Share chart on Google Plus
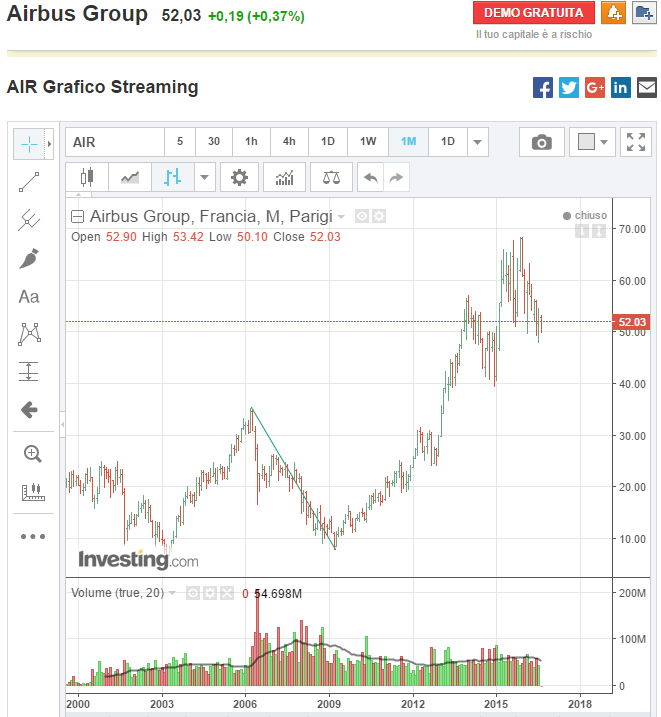The image size is (661, 717). pyautogui.click(x=595, y=87)
